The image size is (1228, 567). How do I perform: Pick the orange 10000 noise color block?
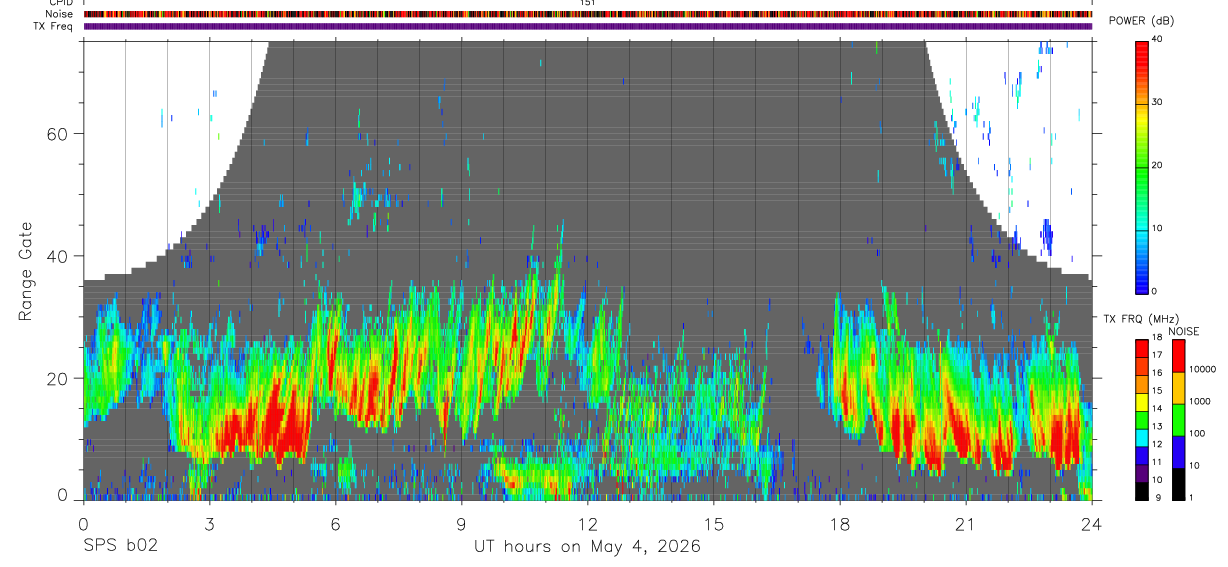click(x=1178, y=388)
